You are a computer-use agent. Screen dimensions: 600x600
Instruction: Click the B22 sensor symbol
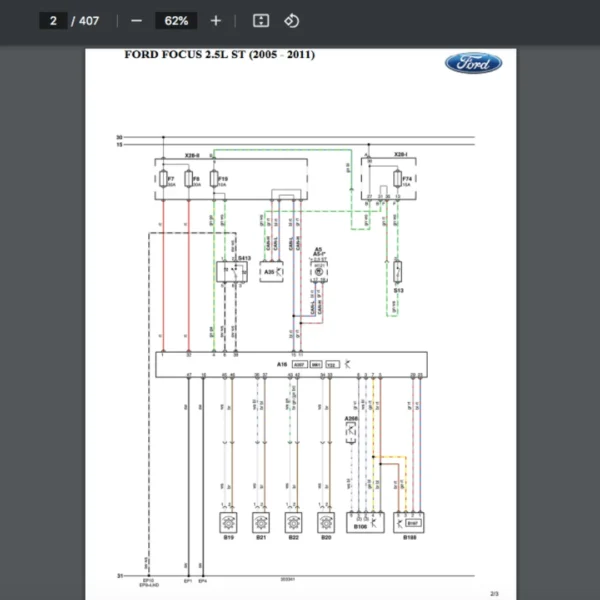click(293, 521)
